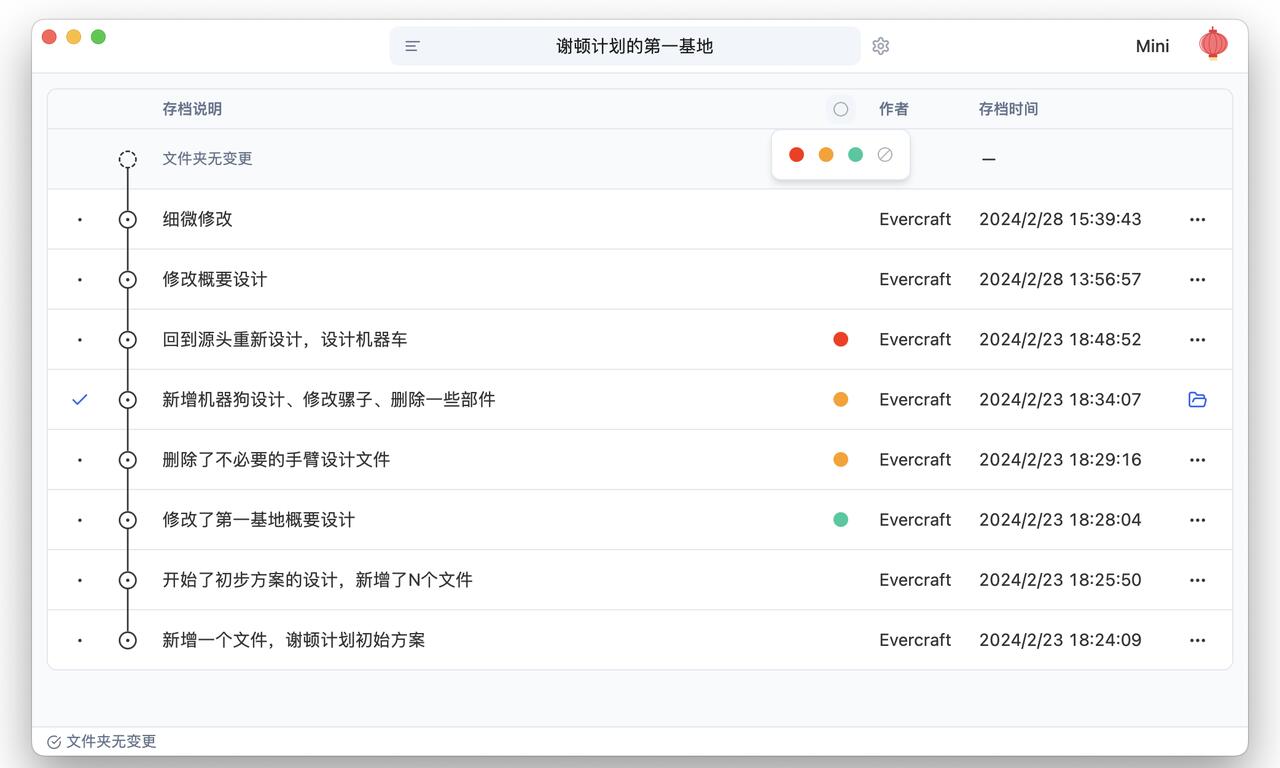Viewport: 1280px width, 768px height.
Task: Open more options for 细微修改 row
Action: coord(1197,220)
